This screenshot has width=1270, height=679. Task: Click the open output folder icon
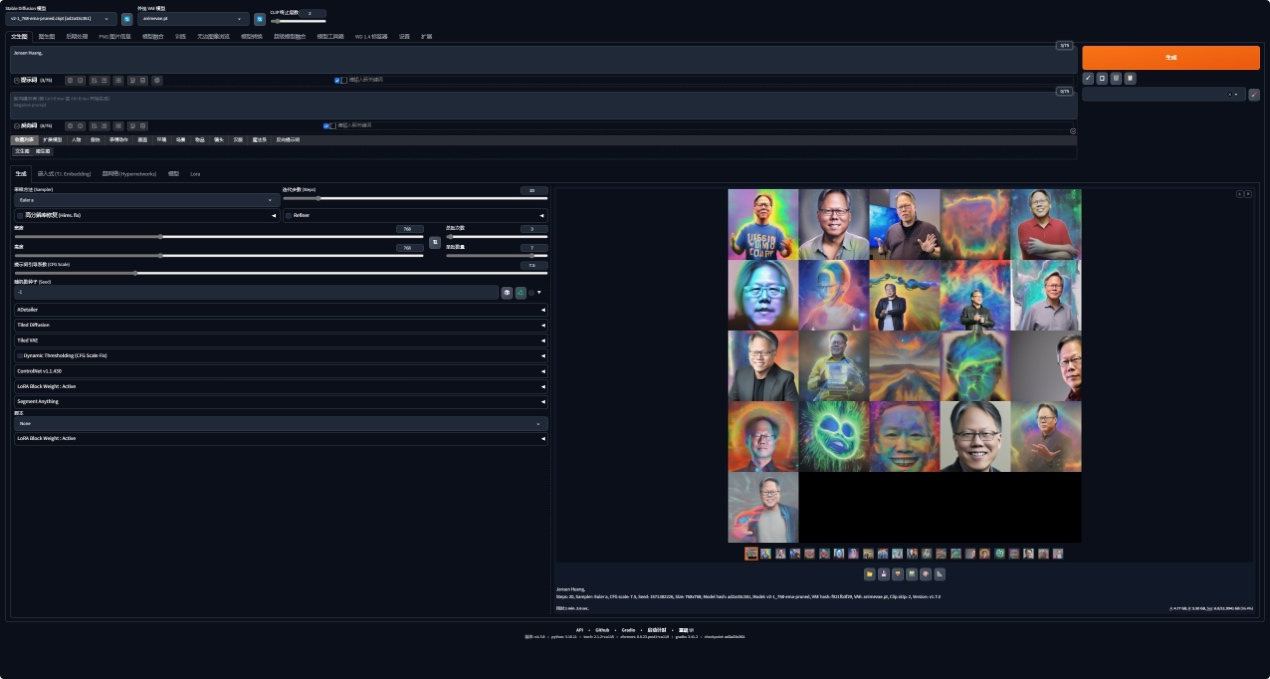[870, 574]
